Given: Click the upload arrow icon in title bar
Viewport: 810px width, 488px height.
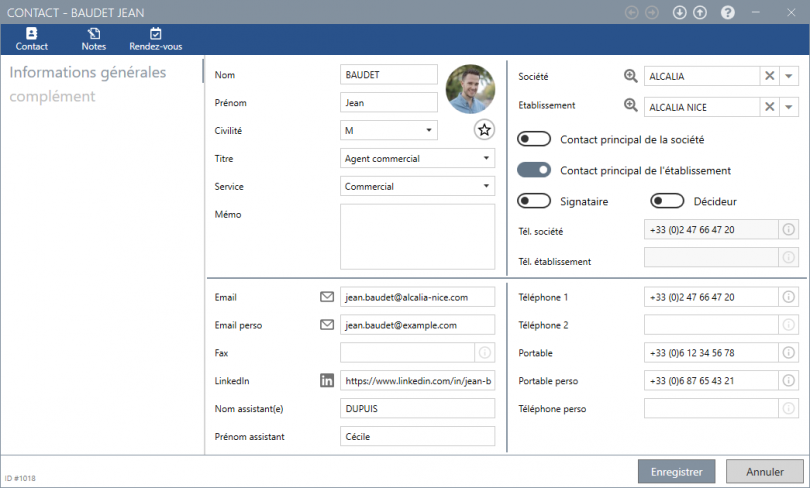Looking at the screenshot, I should click(x=700, y=12).
